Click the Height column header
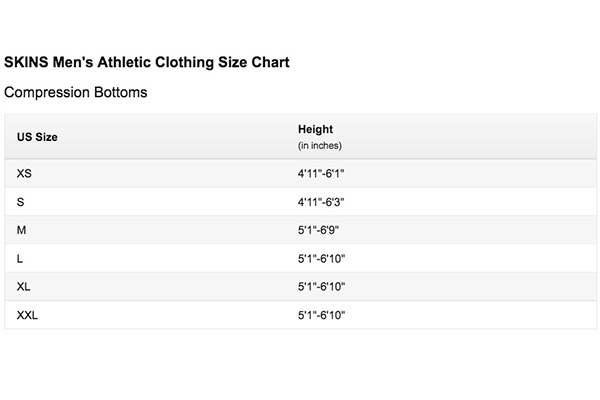Screen dimensions: 600x400 (315, 129)
